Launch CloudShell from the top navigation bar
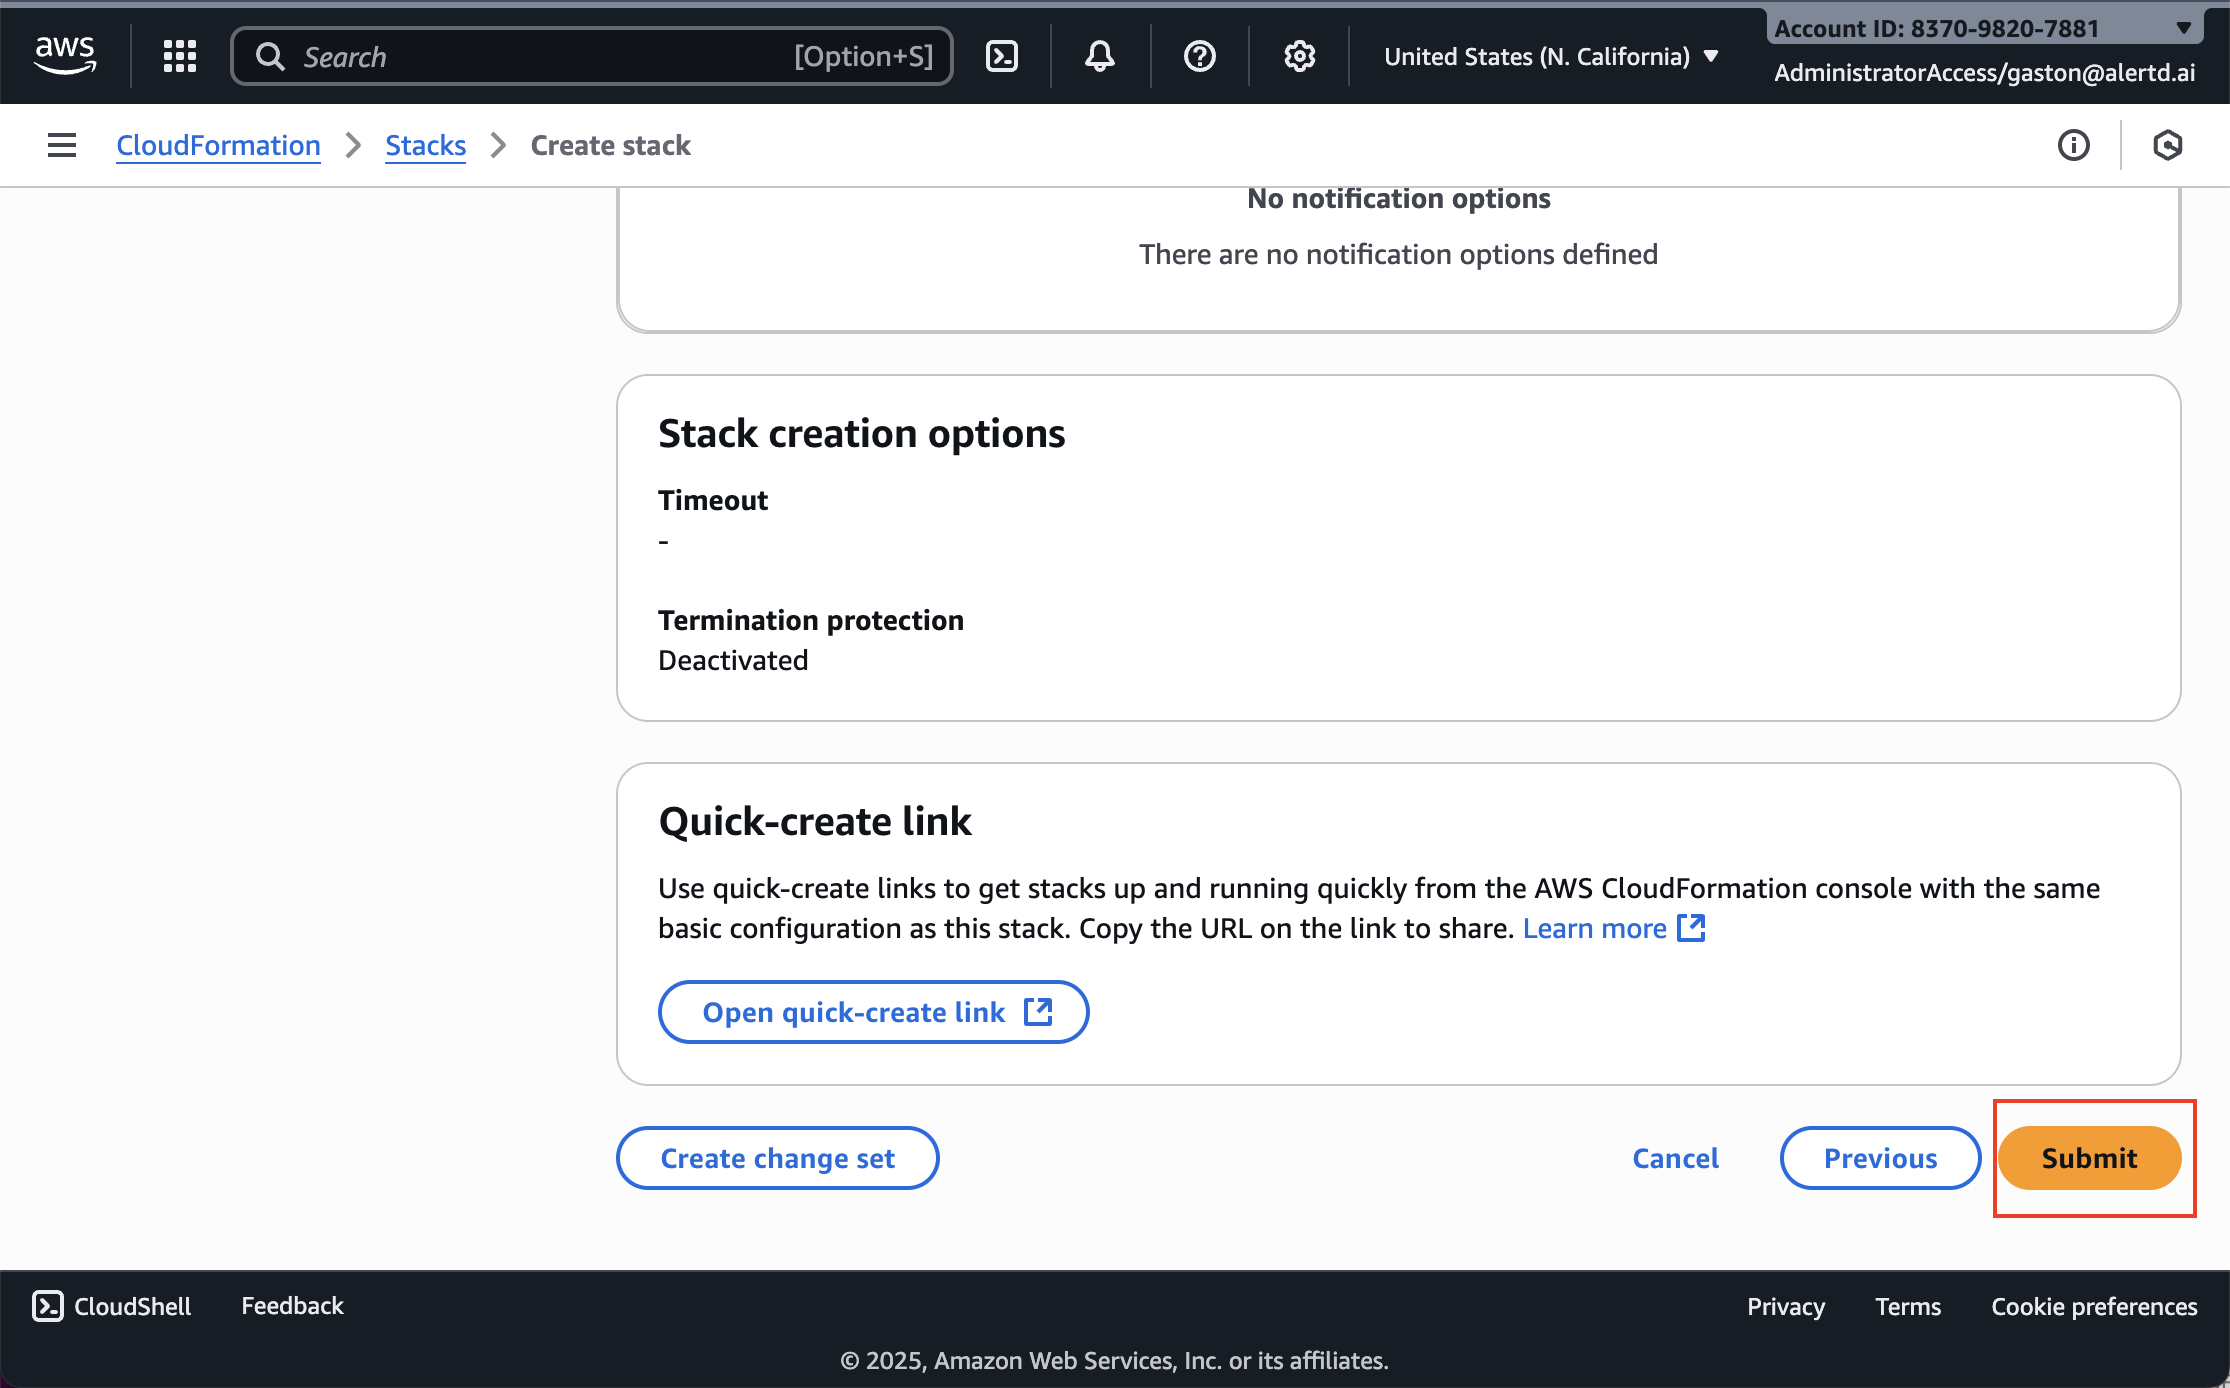The height and width of the screenshot is (1388, 2230). point(1003,56)
